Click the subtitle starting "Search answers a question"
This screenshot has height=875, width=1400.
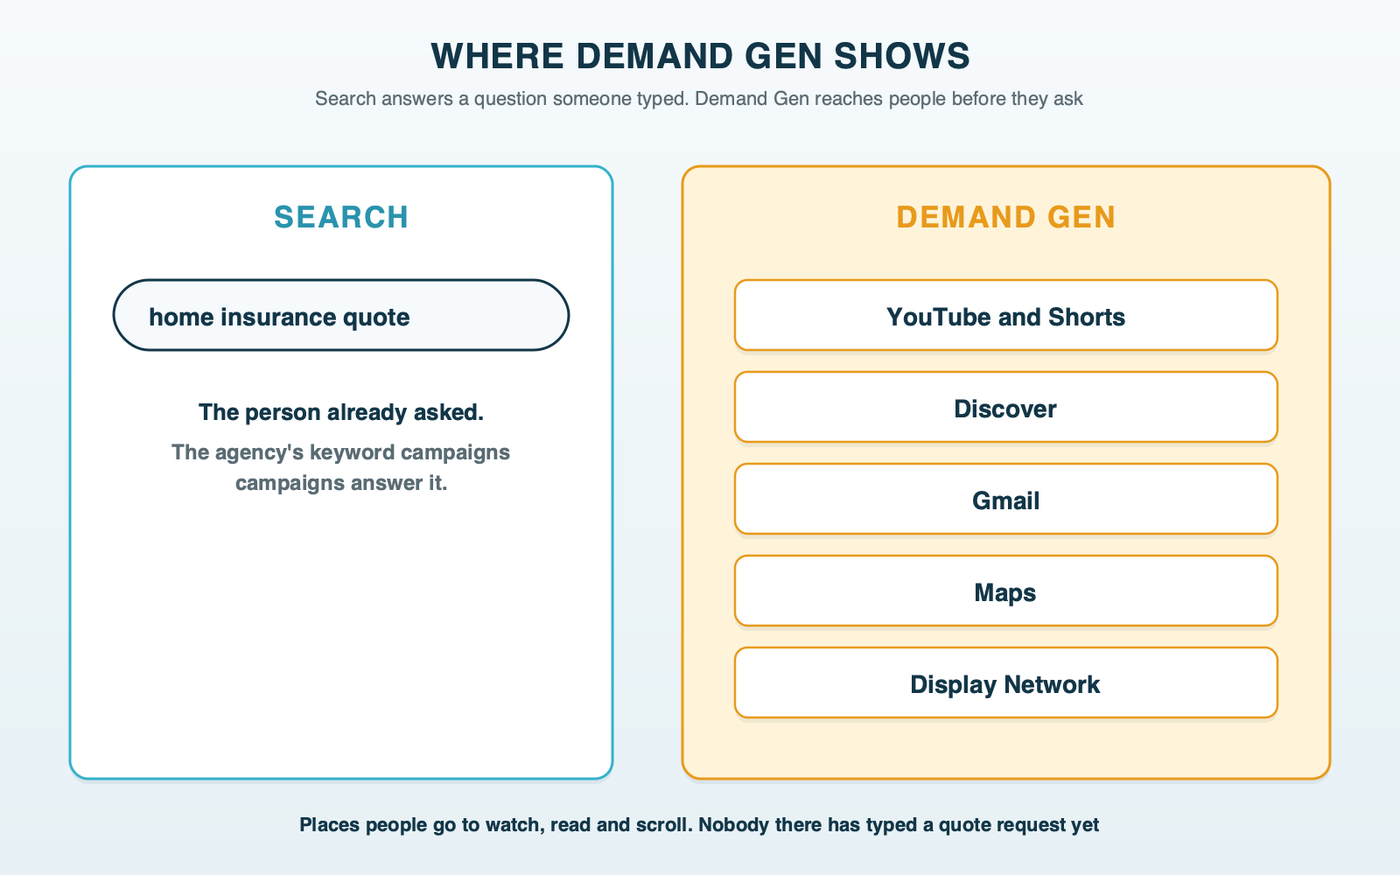(x=699, y=99)
